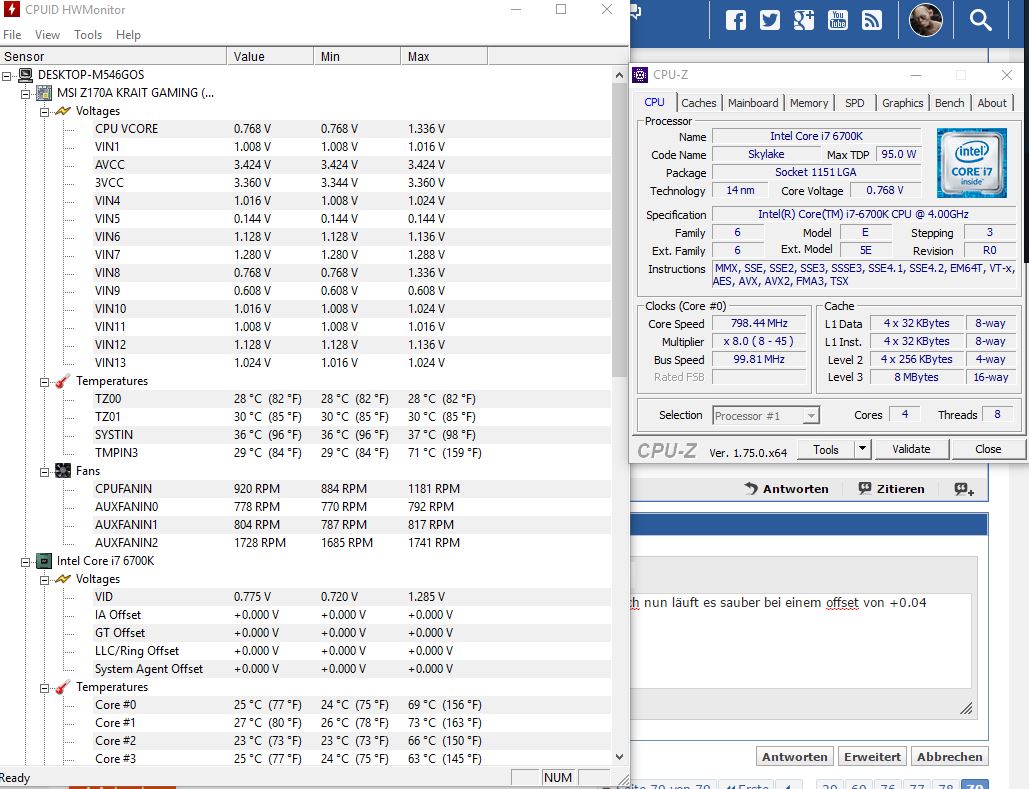Click the Intel Core i7 logo in CPU-Z
Viewport: 1029px width, 789px height.
click(971, 163)
